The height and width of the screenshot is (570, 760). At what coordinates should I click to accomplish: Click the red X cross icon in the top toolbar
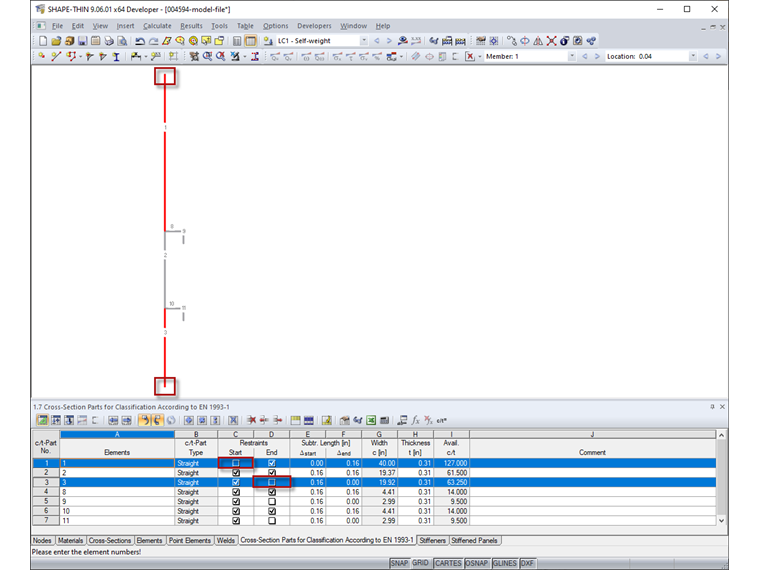551,41
